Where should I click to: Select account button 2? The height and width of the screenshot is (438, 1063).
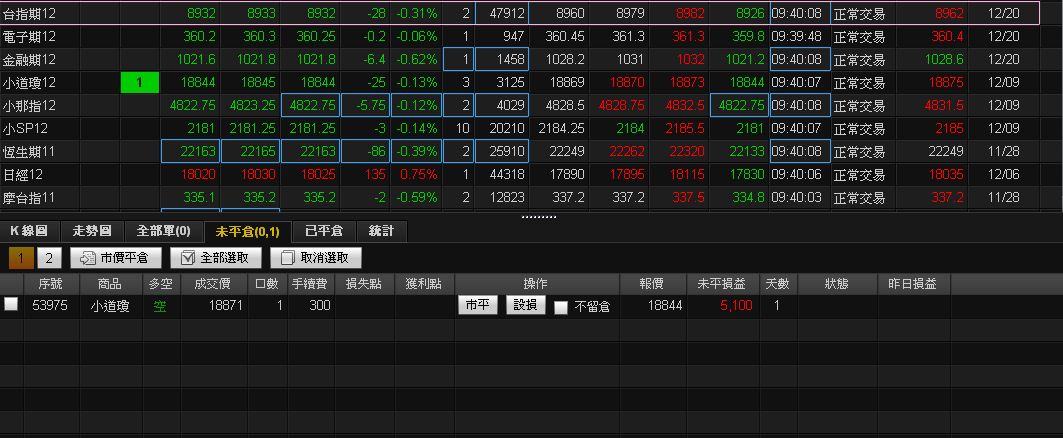click(49, 258)
